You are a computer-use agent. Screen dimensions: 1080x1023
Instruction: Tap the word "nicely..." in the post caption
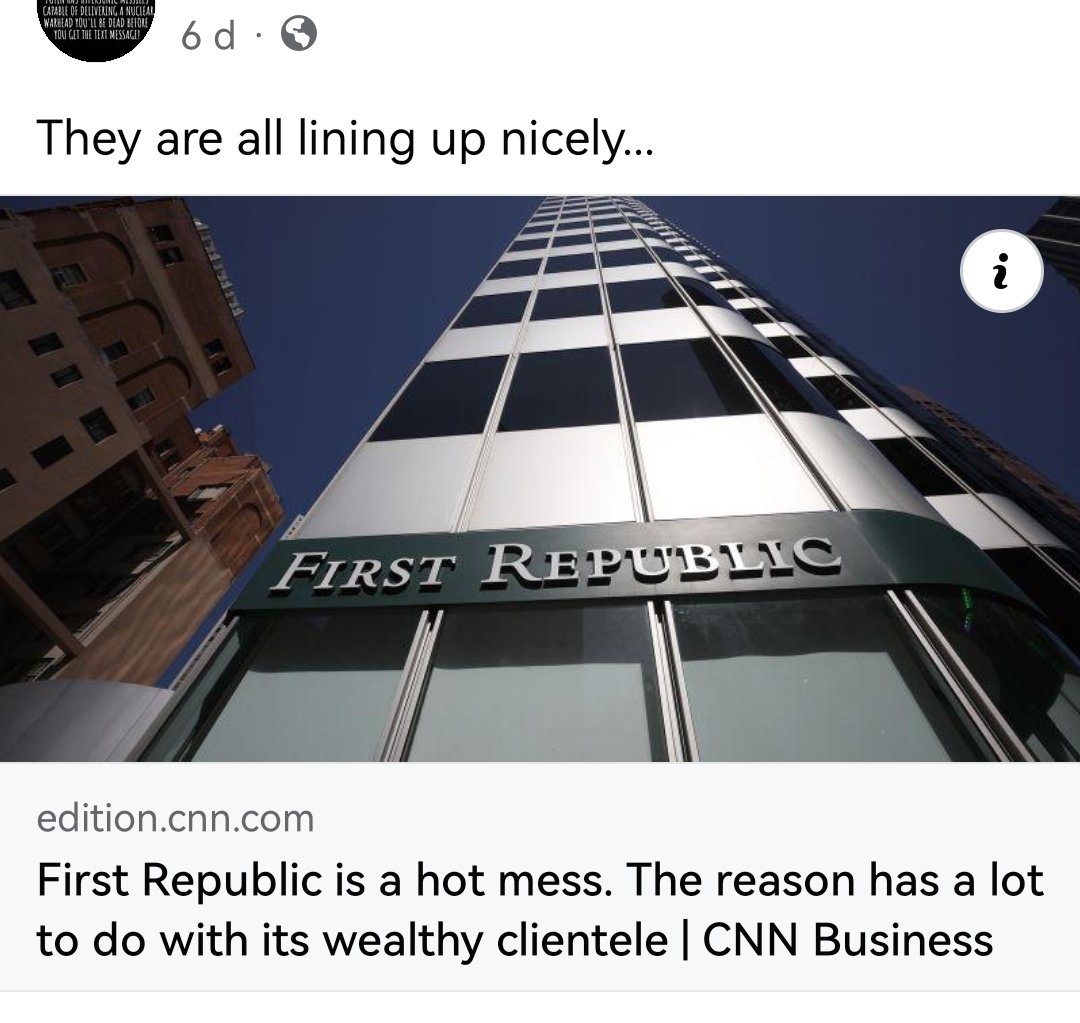(x=577, y=140)
